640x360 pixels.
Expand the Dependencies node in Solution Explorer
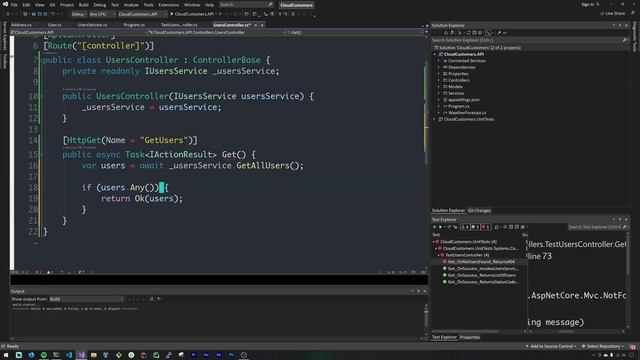pyautogui.click(x=439, y=67)
